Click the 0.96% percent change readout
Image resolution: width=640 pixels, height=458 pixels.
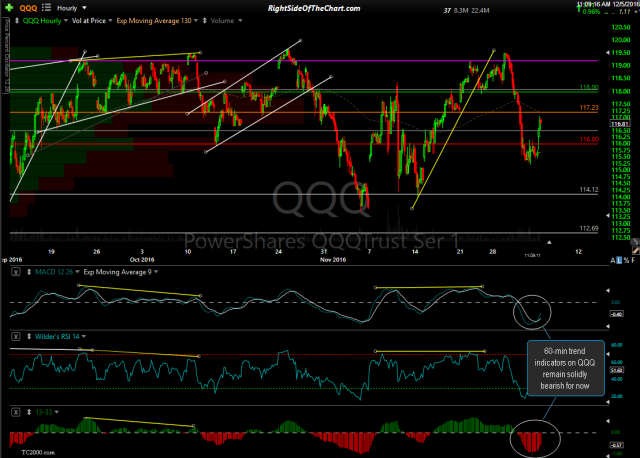coord(591,12)
